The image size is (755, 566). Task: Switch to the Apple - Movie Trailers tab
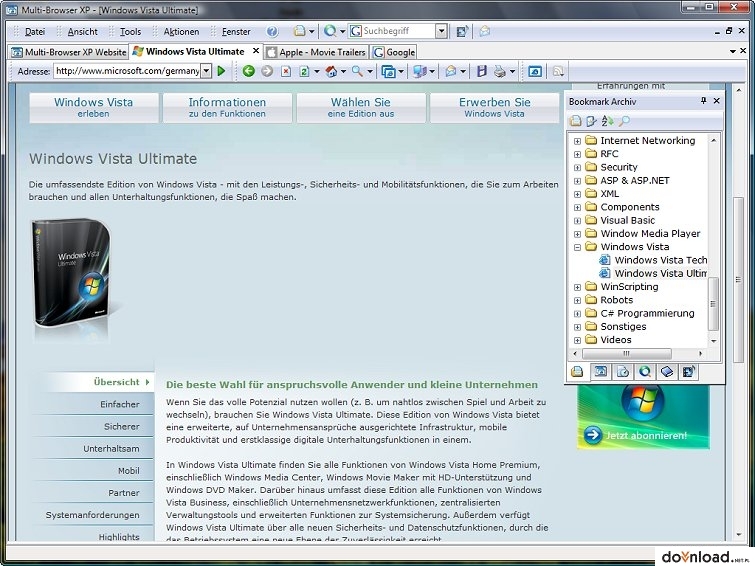coord(317,52)
